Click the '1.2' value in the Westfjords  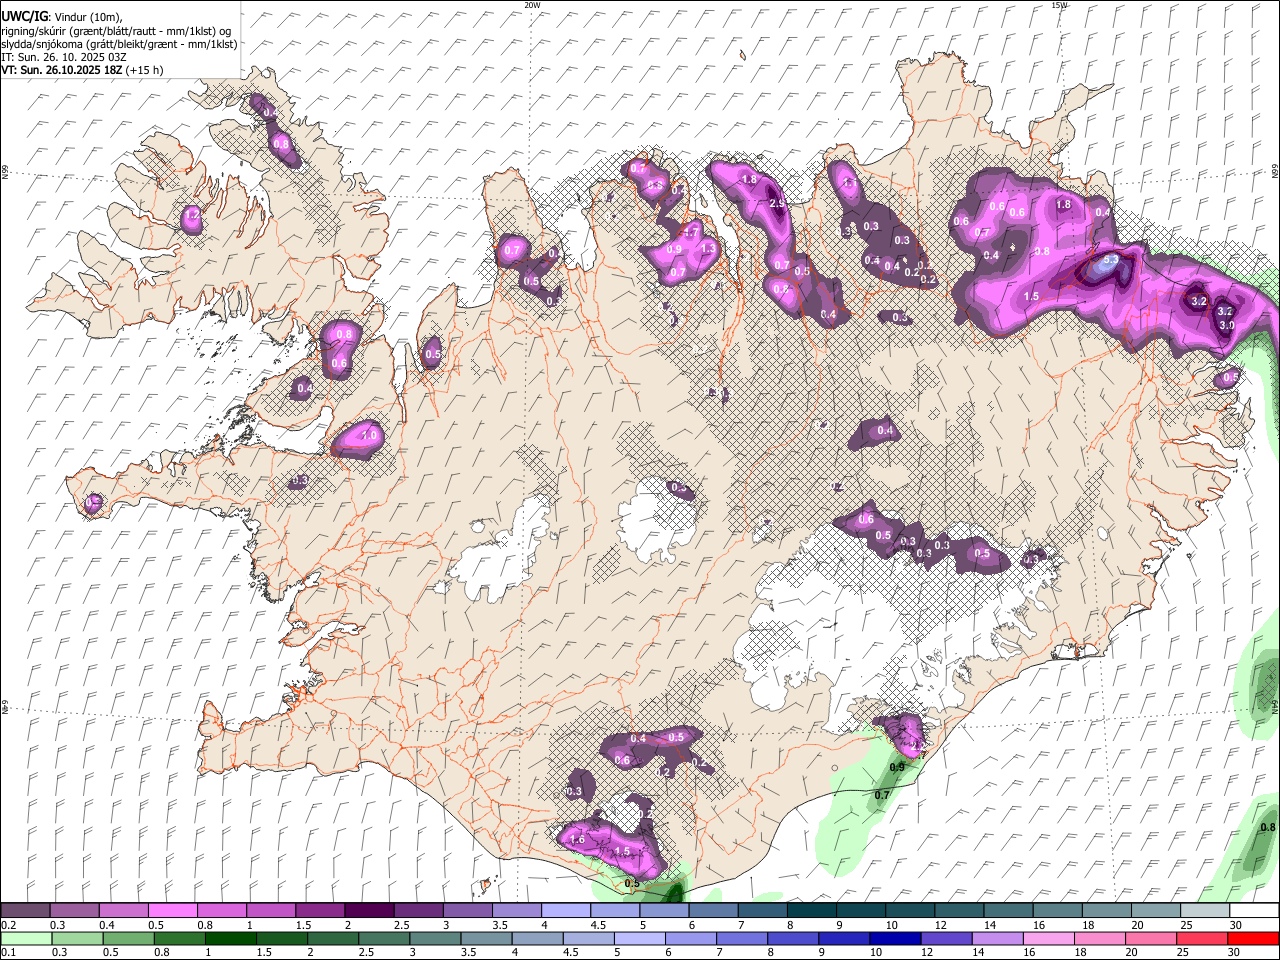click(x=194, y=215)
